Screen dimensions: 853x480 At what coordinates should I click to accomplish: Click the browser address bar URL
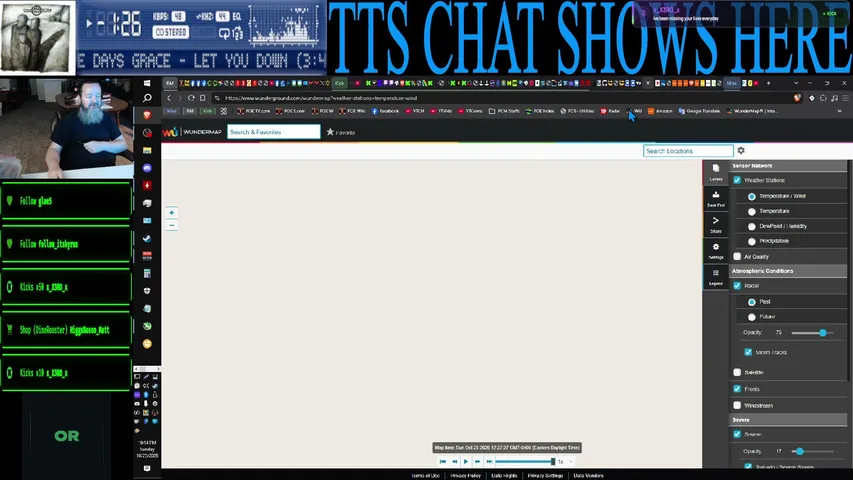click(321, 98)
